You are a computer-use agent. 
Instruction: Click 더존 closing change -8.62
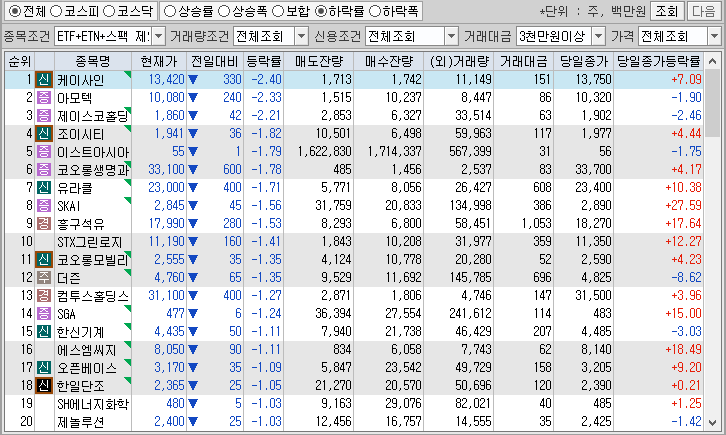(x=687, y=278)
